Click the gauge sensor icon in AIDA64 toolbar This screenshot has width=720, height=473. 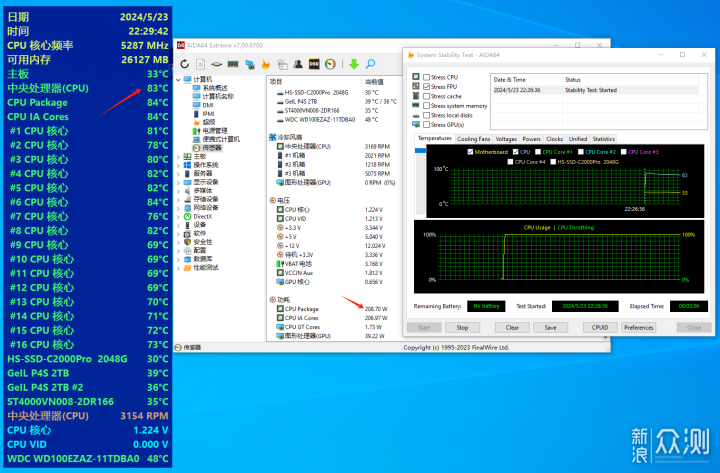click(330, 64)
